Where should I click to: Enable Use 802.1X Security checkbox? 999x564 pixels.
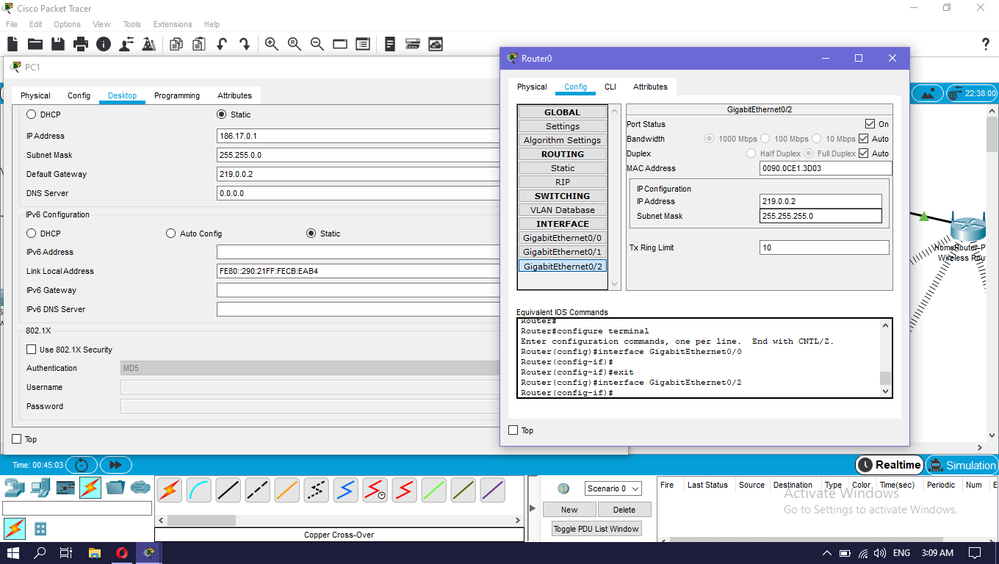click(x=31, y=349)
